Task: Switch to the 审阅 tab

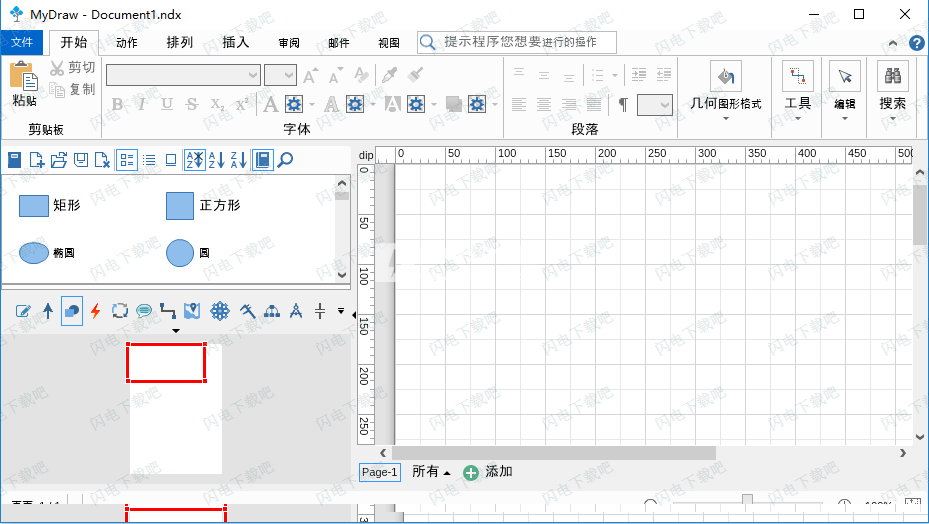Action: [x=289, y=43]
